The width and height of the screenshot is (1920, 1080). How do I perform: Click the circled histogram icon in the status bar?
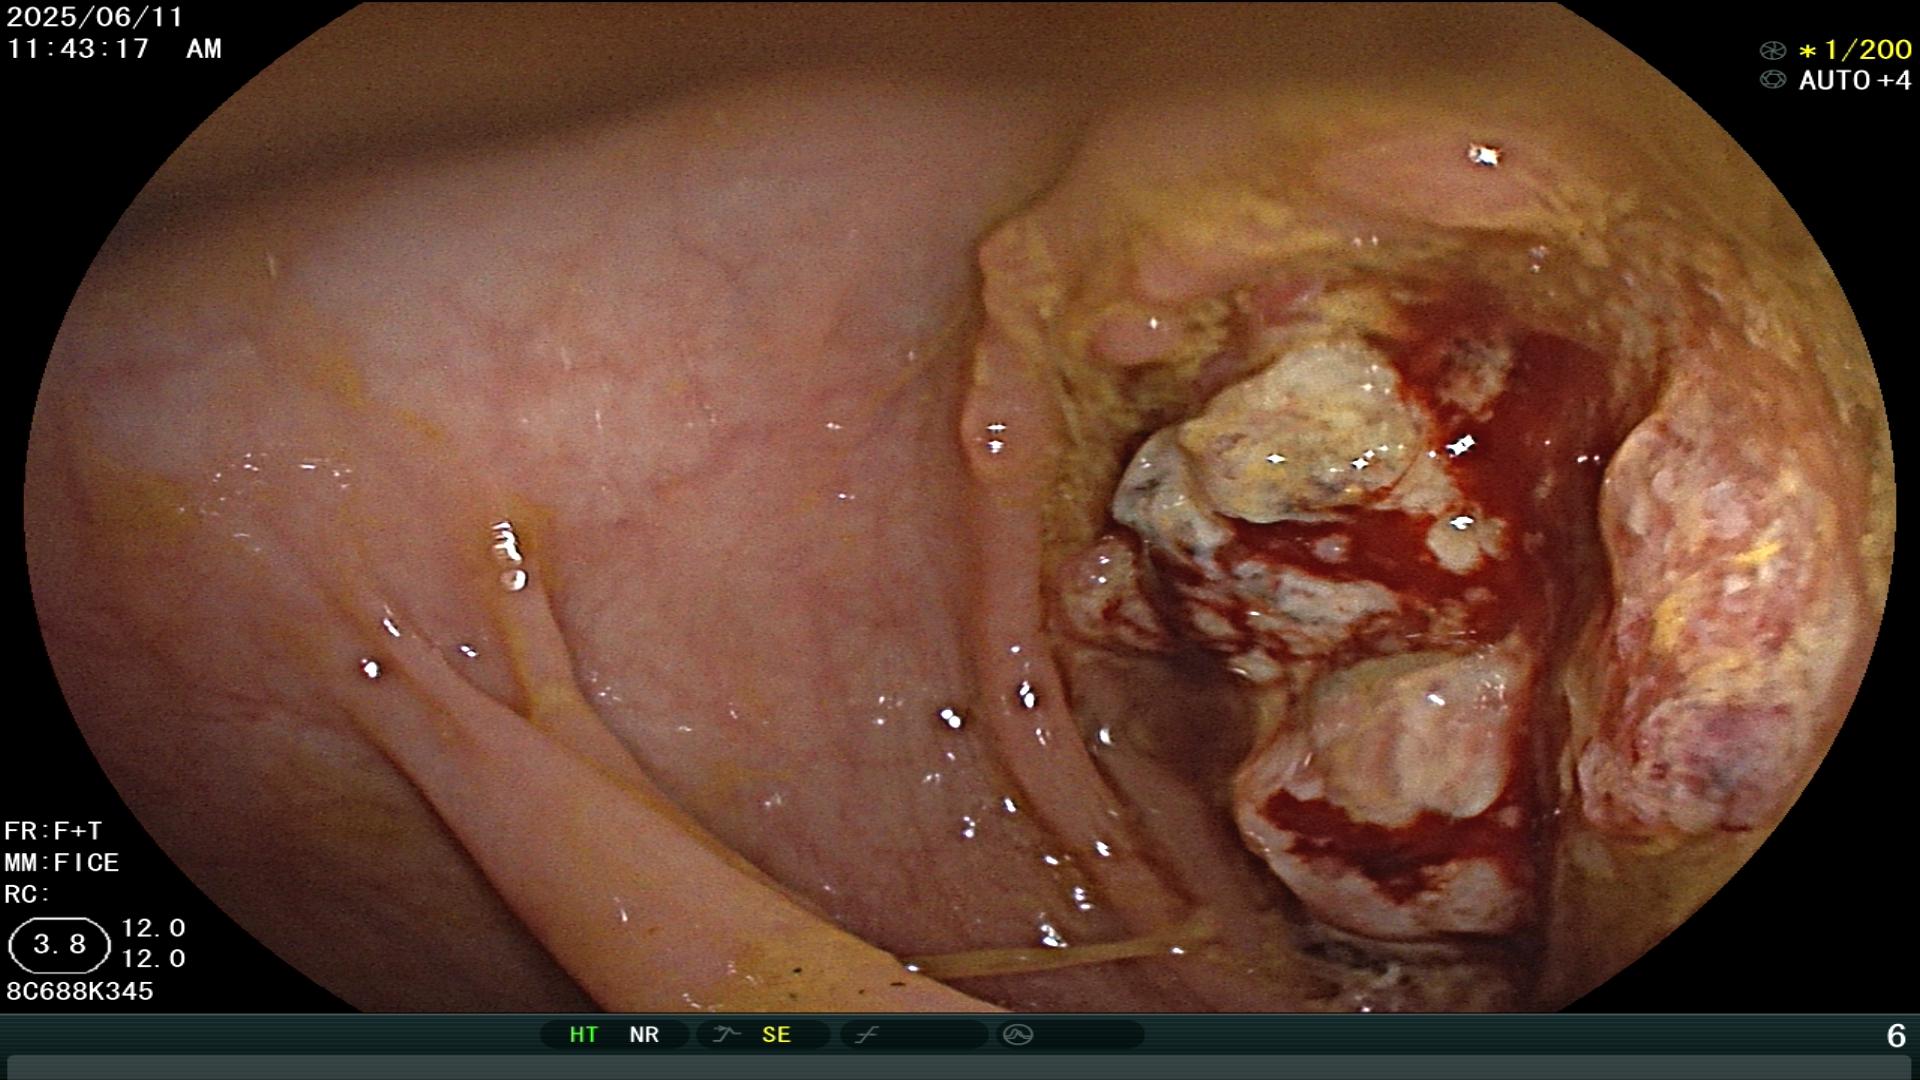[x=1018, y=1035]
